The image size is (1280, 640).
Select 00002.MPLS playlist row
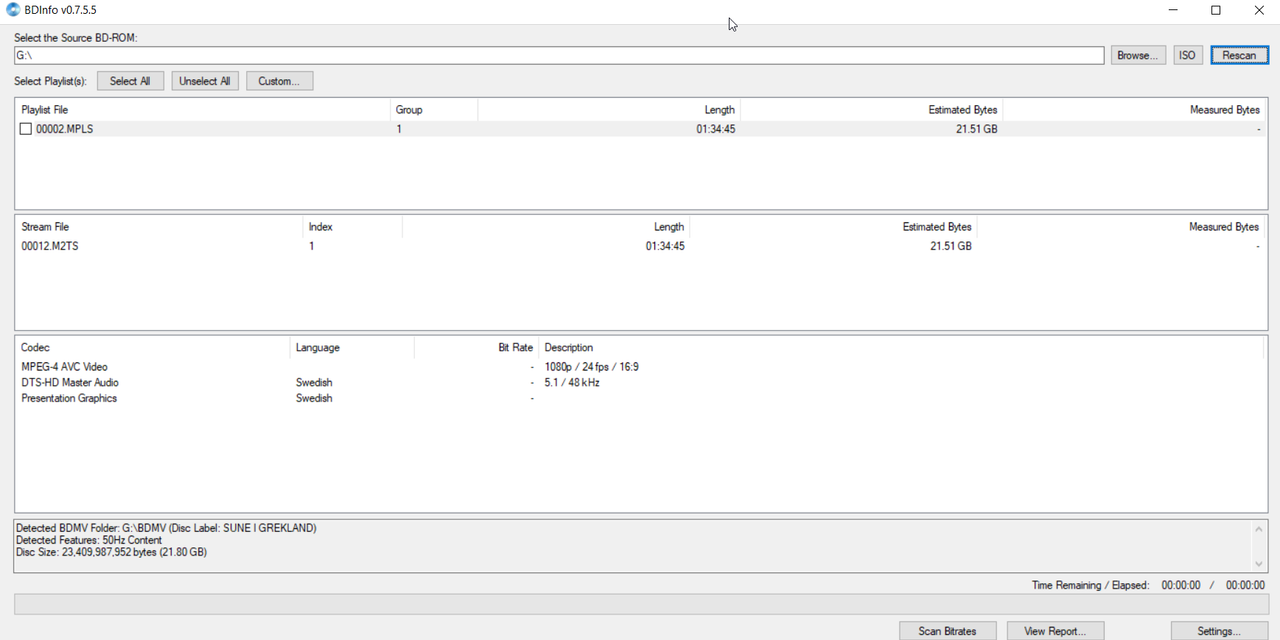point(640,129)
